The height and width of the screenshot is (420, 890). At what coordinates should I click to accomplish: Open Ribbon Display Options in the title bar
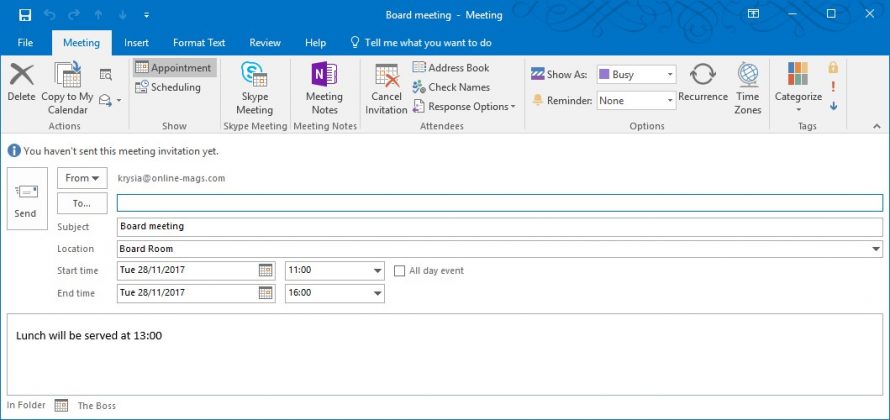[x=753, y=15]
